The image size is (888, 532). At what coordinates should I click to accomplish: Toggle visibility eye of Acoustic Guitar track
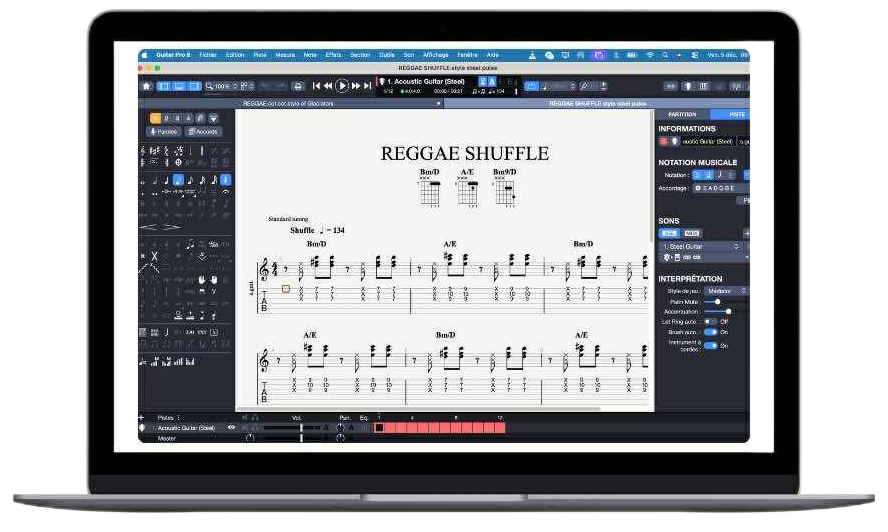[x=231, y=428]
